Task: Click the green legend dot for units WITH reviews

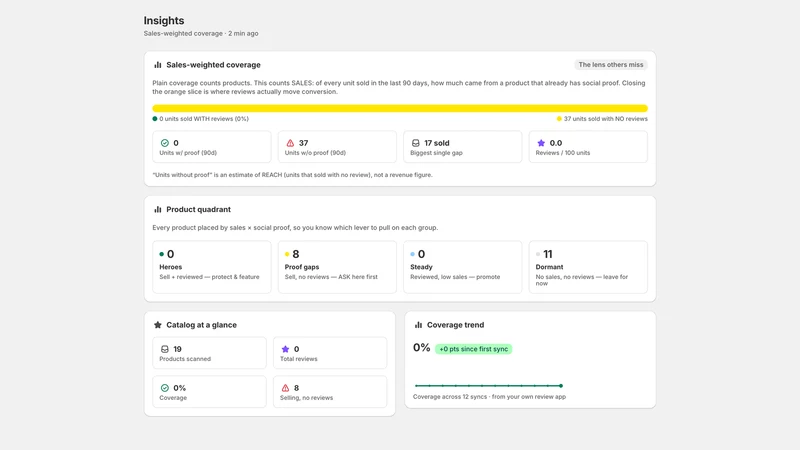Action: point(155,118)
